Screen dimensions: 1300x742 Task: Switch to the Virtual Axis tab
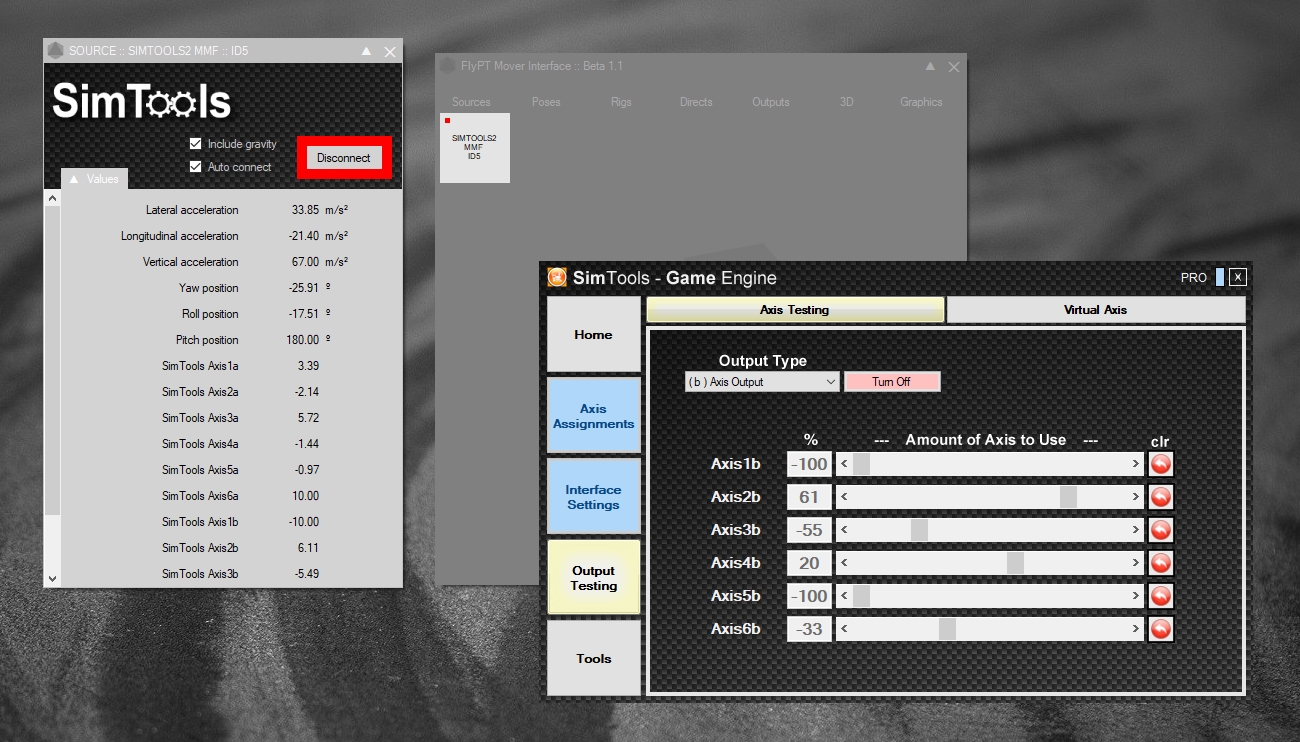[1096, 310]
